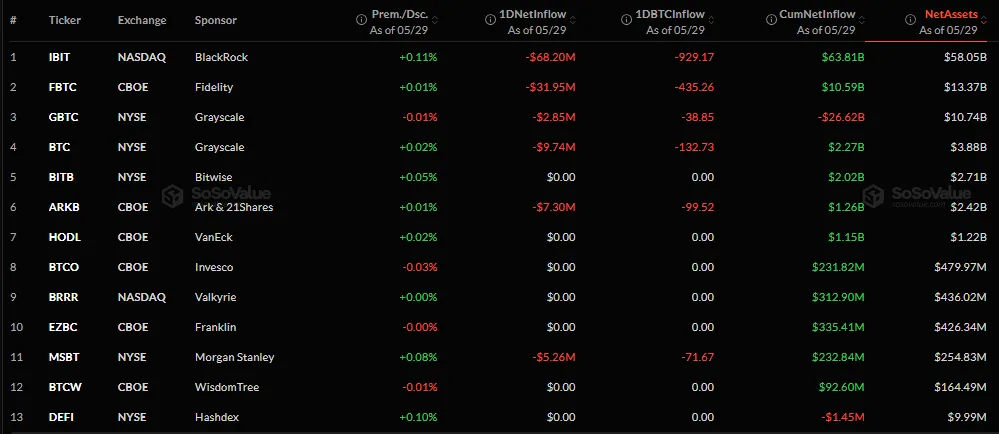Image resolution: width=999 pixels, height=434 pixels.
Task: Click MSBT 1D BTC inflow -71.67
Action: click(x=696, y=357)
